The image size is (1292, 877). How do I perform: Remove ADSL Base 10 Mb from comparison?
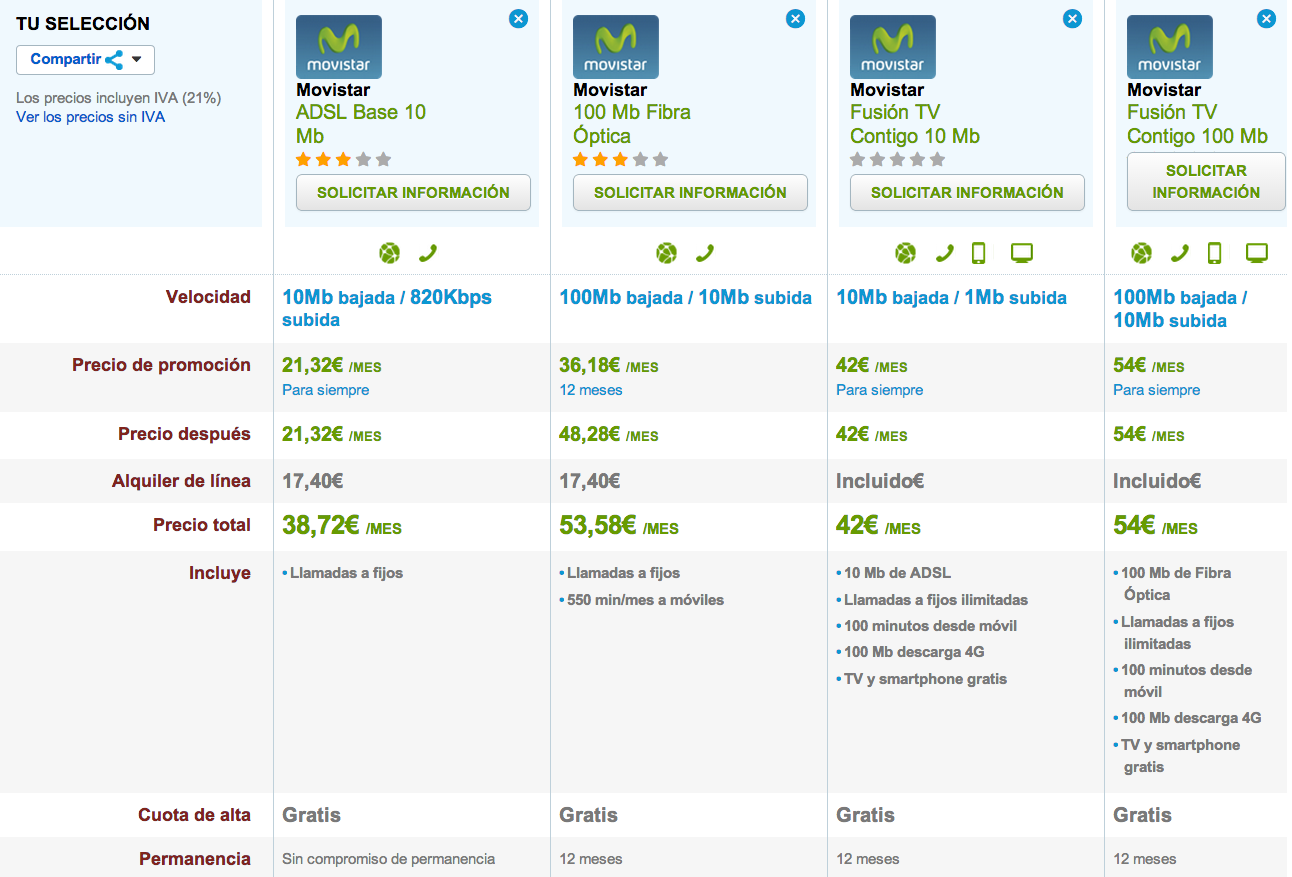pos(518,18)
